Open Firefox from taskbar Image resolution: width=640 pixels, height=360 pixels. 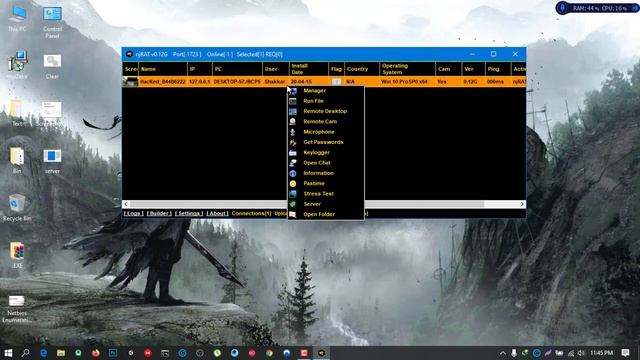(96, 353)
